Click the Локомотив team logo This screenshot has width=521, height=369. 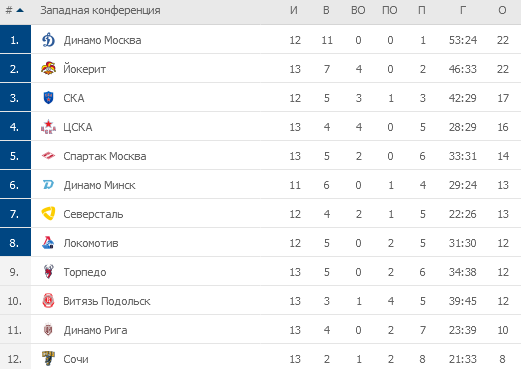[x=48, y=243]
